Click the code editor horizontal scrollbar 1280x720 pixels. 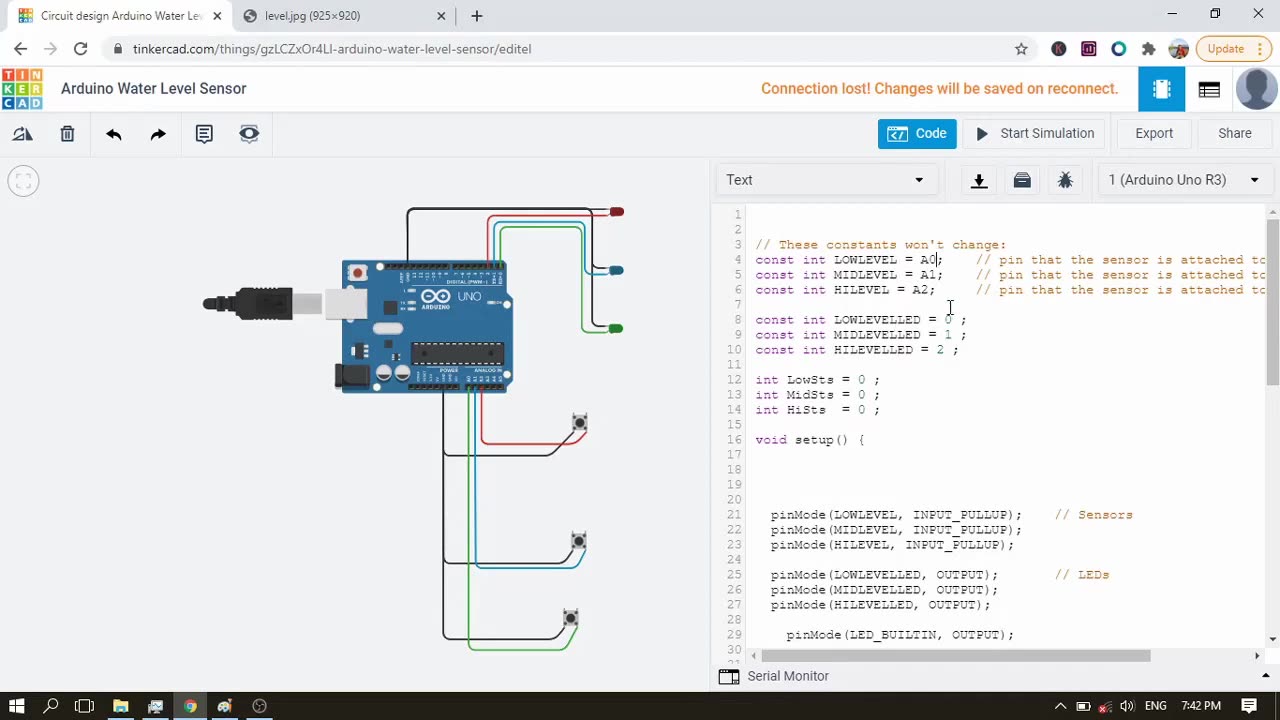click(x=955, y=656)
